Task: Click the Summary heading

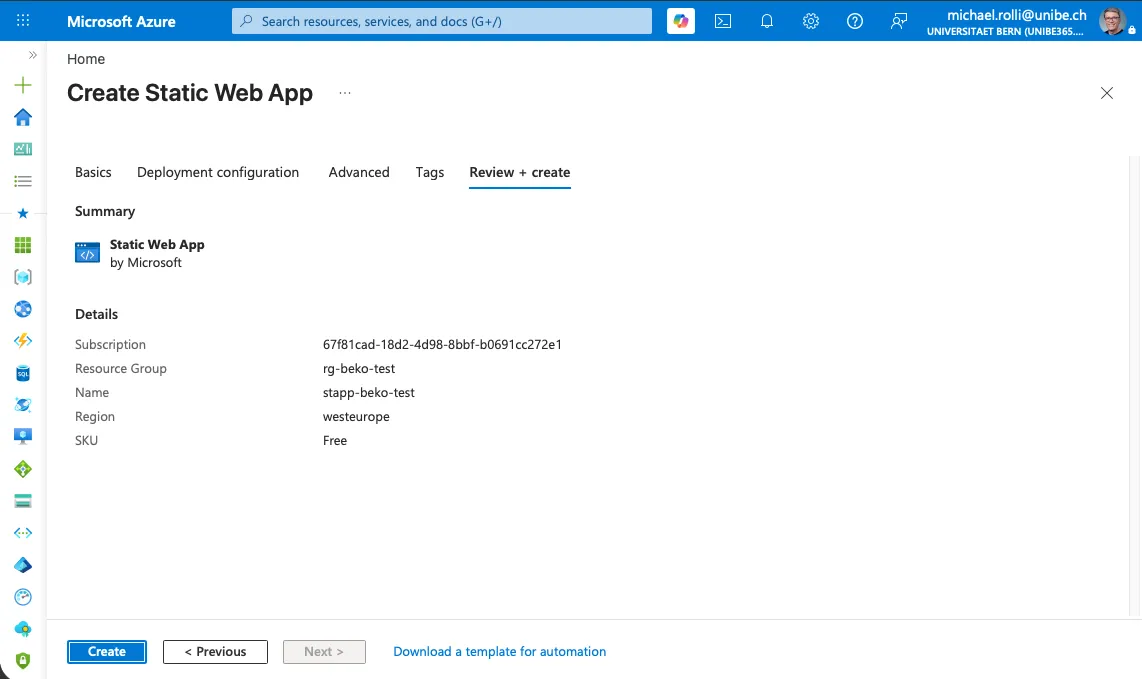Action: pyautogui.click(x=105, y=211)
